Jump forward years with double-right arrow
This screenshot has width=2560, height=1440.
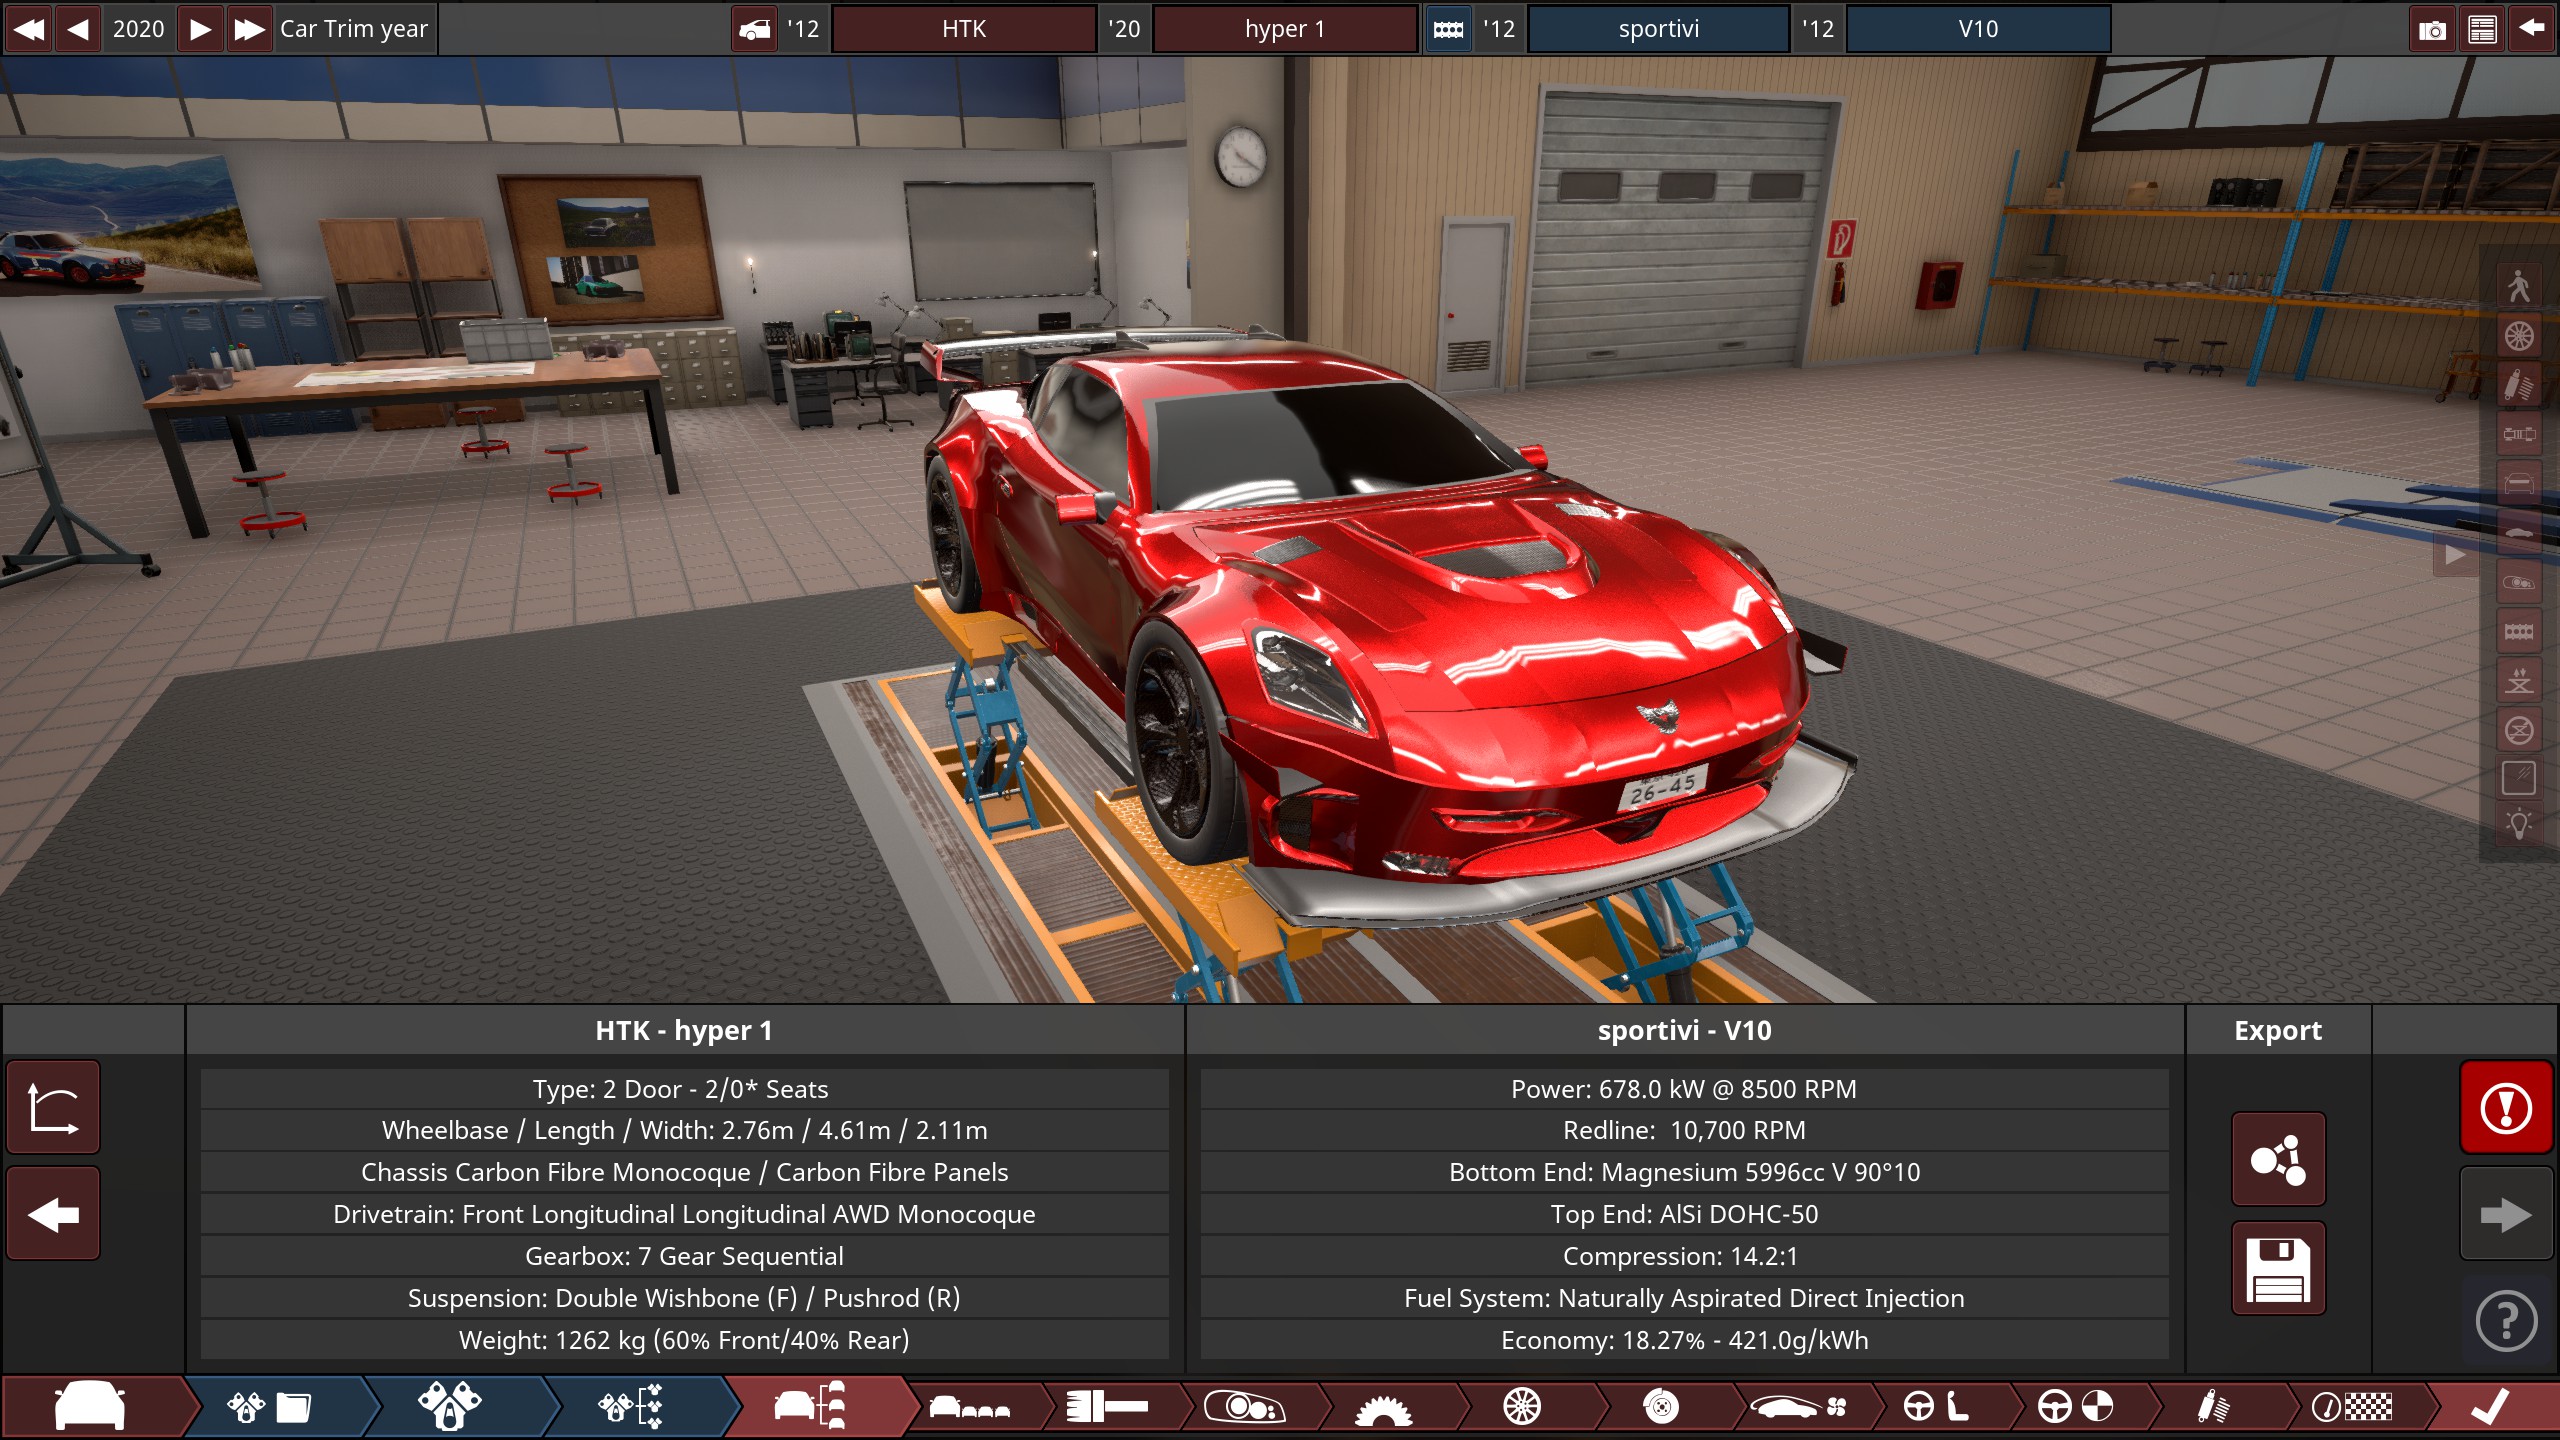pyautogui.click(x=249, y=29)
